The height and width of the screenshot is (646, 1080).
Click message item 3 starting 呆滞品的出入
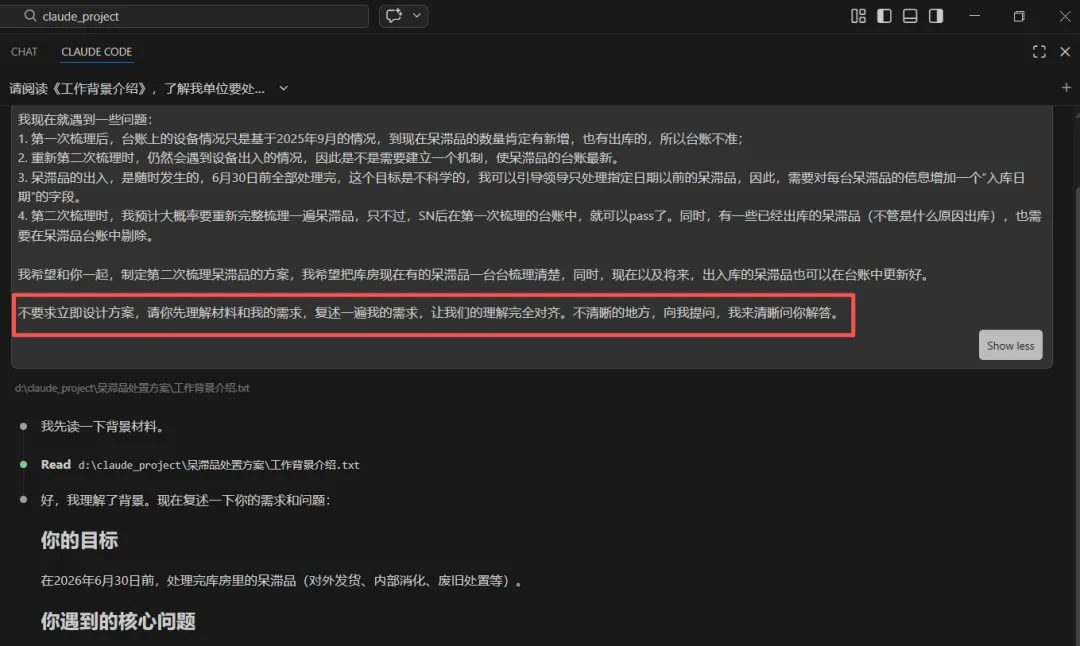click(x=521, y=187)
